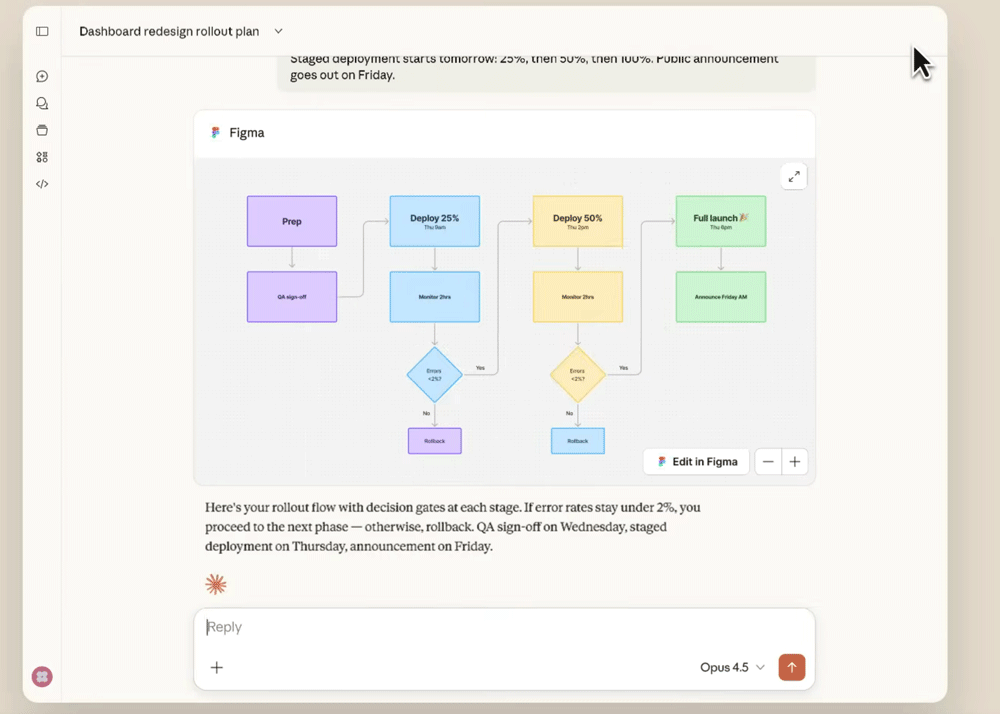Open the chats history icon

point(42,103)
